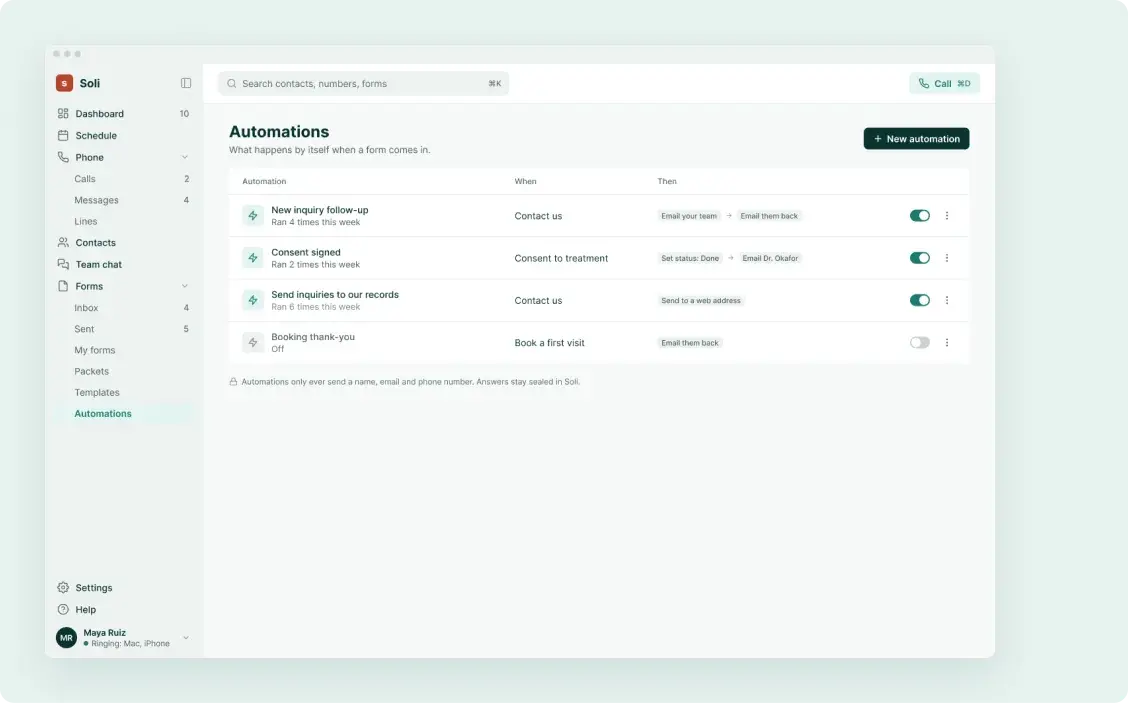Screen dimensions: 1128x703
Task: Enable the Booking thank-you automation
Action: (919, 343)
